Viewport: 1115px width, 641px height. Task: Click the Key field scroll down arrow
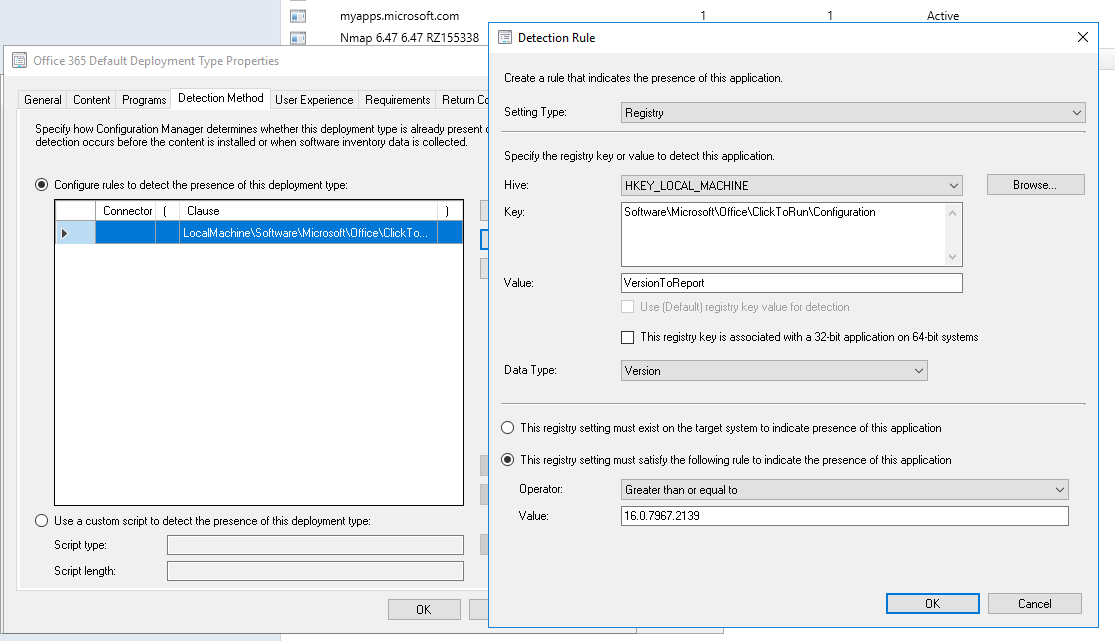[x=953, y=257]
